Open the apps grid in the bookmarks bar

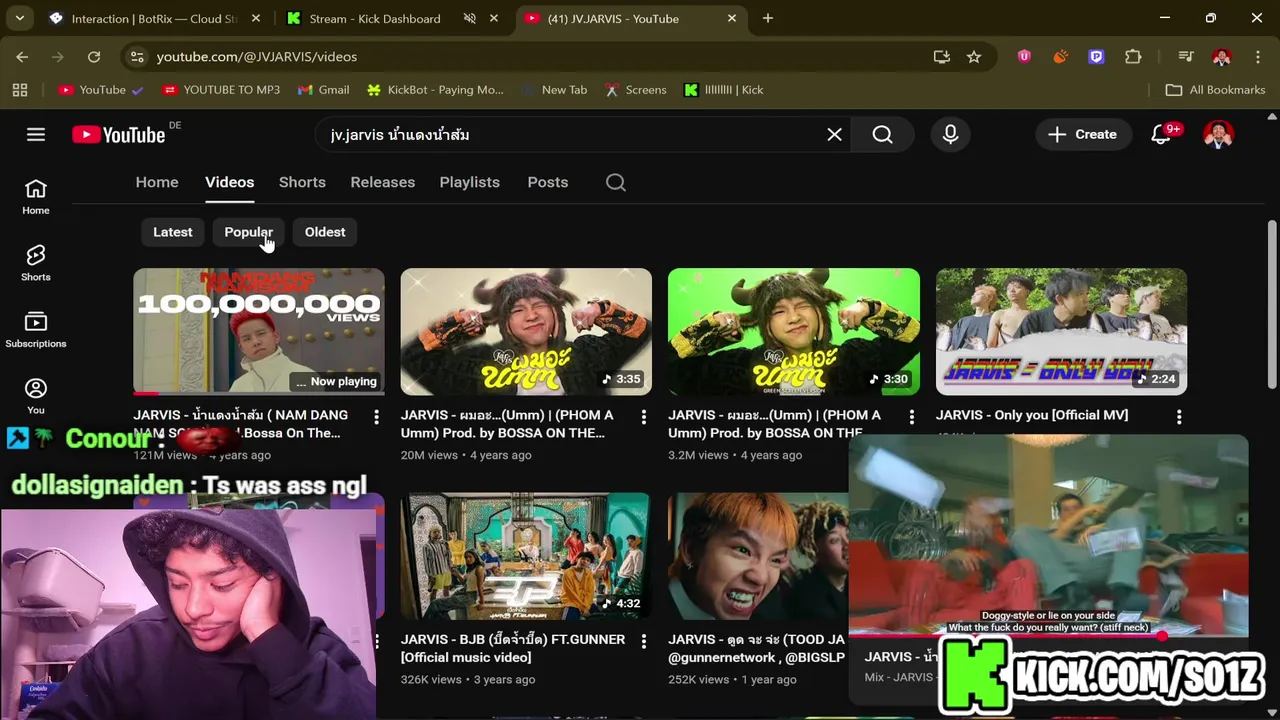20,90
